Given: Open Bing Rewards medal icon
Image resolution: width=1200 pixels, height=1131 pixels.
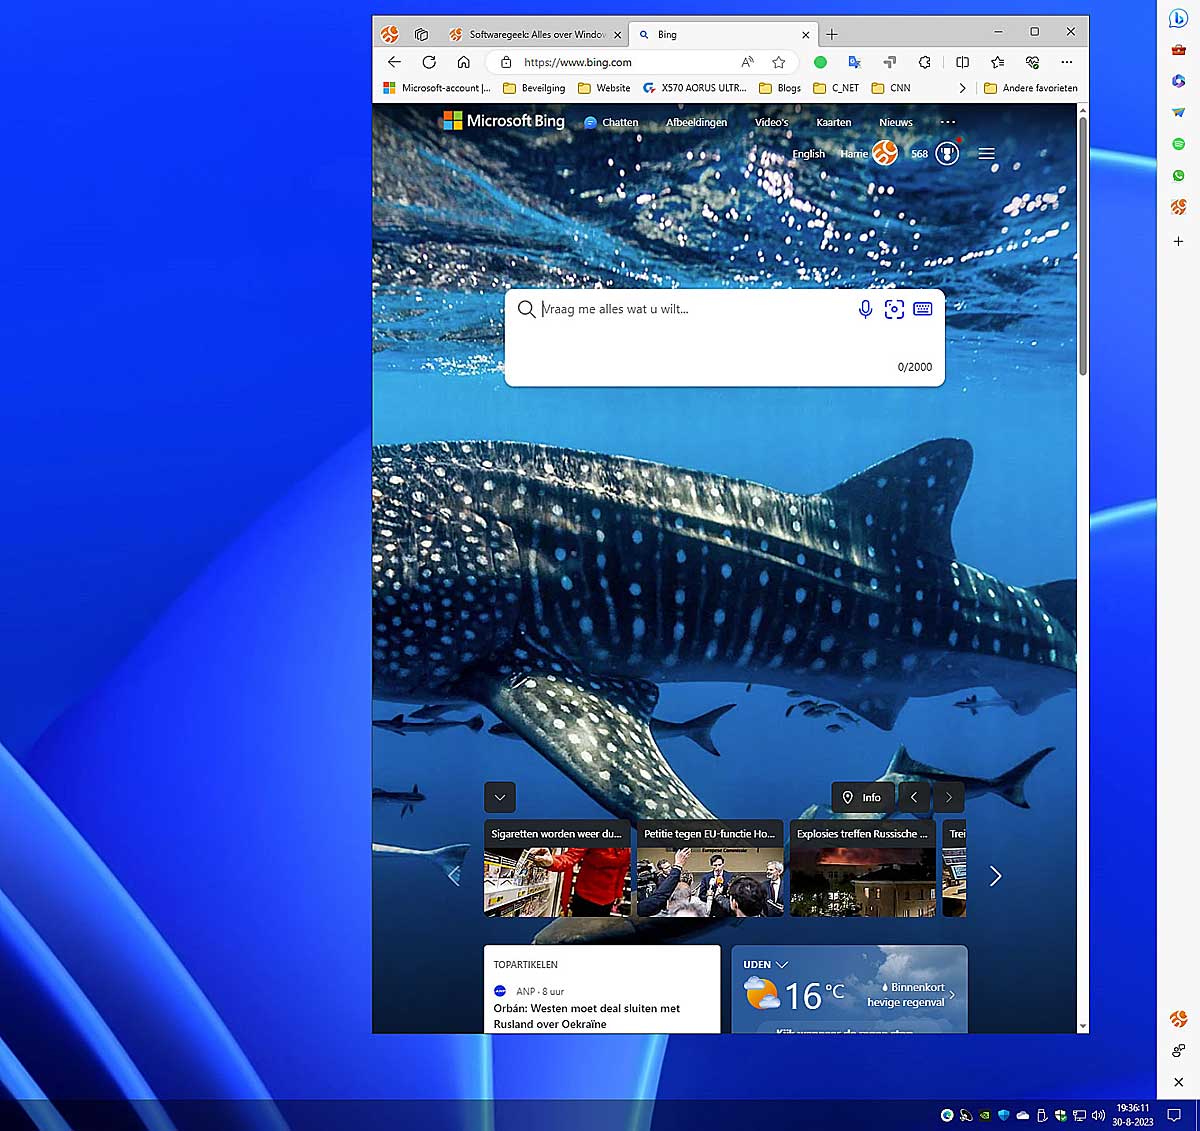Looking at the screenshot, I should (x=947, y=154).
